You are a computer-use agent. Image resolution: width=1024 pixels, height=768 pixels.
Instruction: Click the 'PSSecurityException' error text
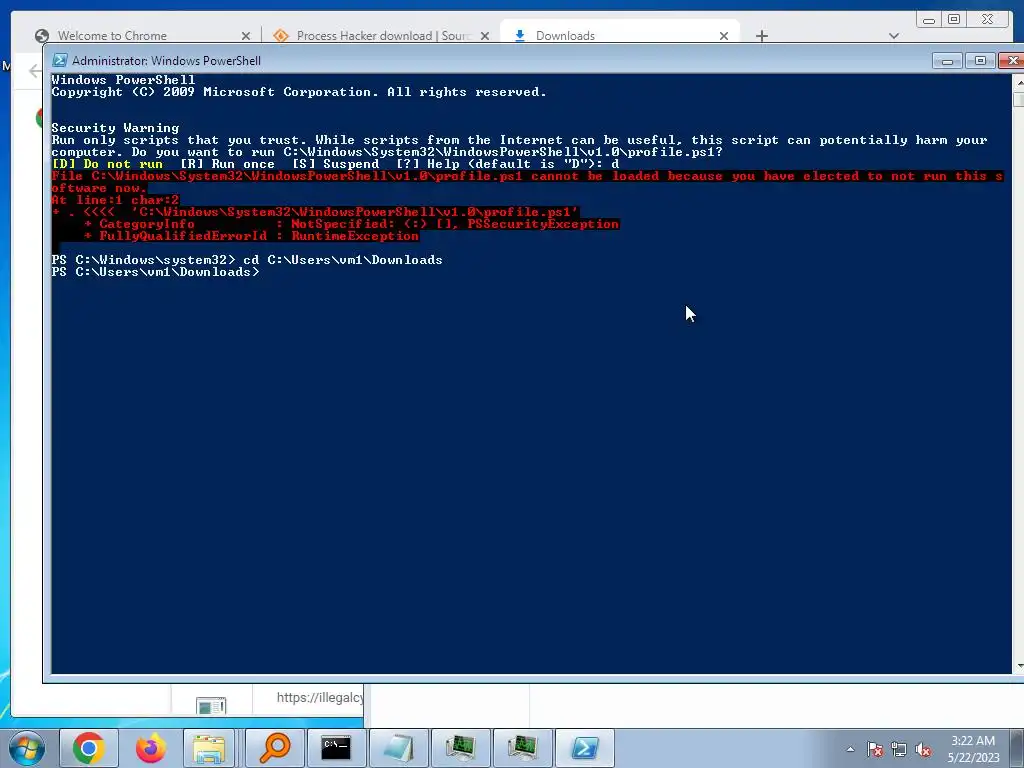coord(543,224)
